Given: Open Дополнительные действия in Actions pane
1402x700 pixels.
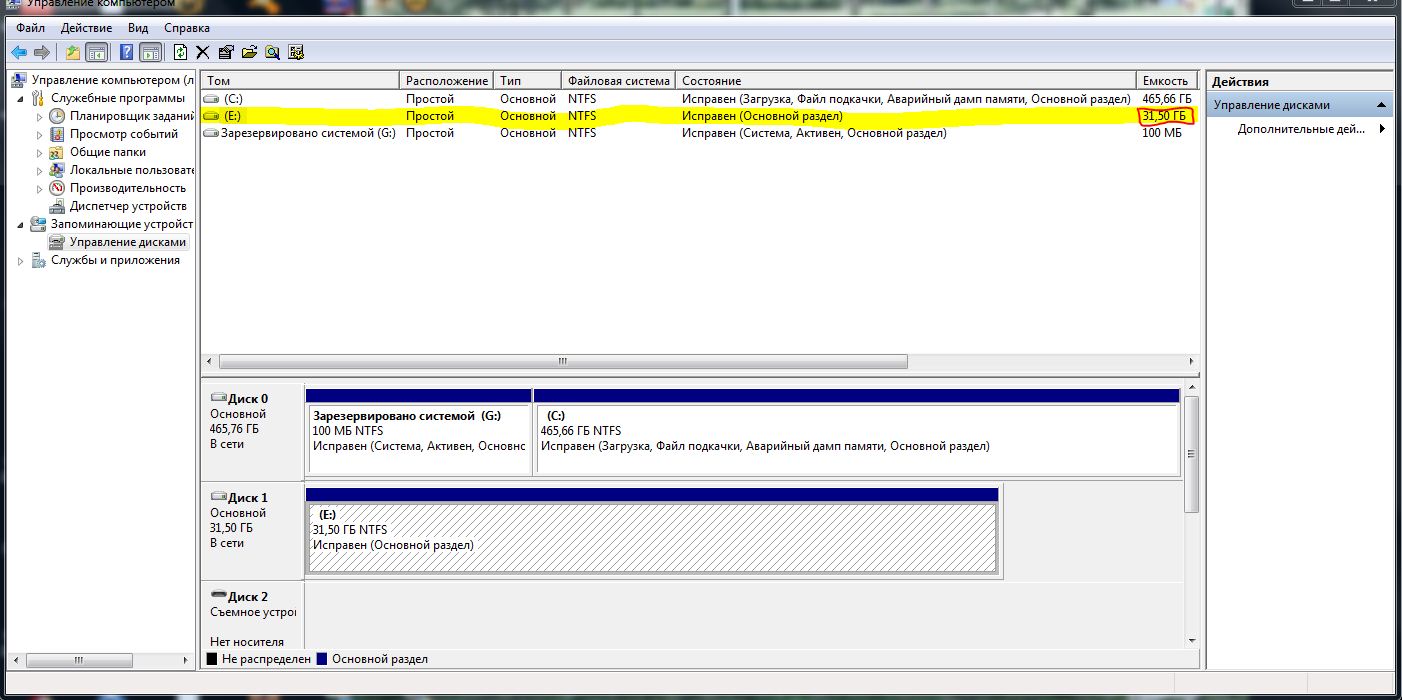Looking at the screenshot, I should click(x=1301, y=129).
